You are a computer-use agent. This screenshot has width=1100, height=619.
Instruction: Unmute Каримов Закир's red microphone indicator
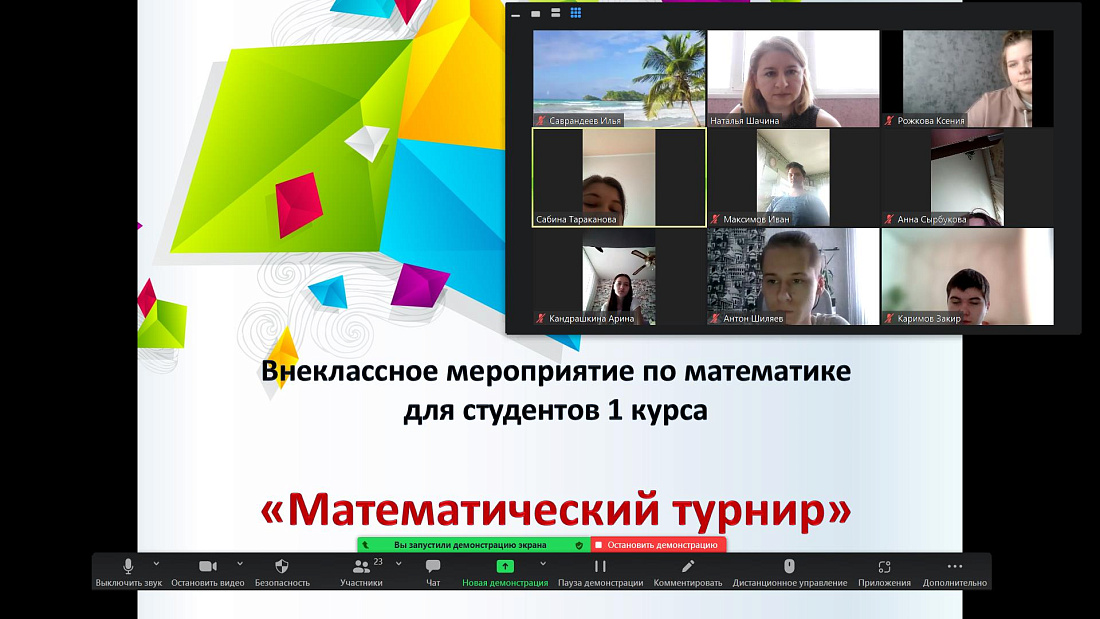tap(890, 318)
